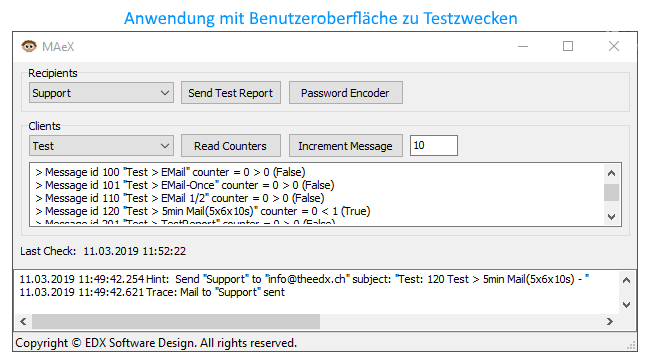Viewport: 645px width, 360px height.
Task: Click the message list scroll down arrow
Action: (612, 216)
